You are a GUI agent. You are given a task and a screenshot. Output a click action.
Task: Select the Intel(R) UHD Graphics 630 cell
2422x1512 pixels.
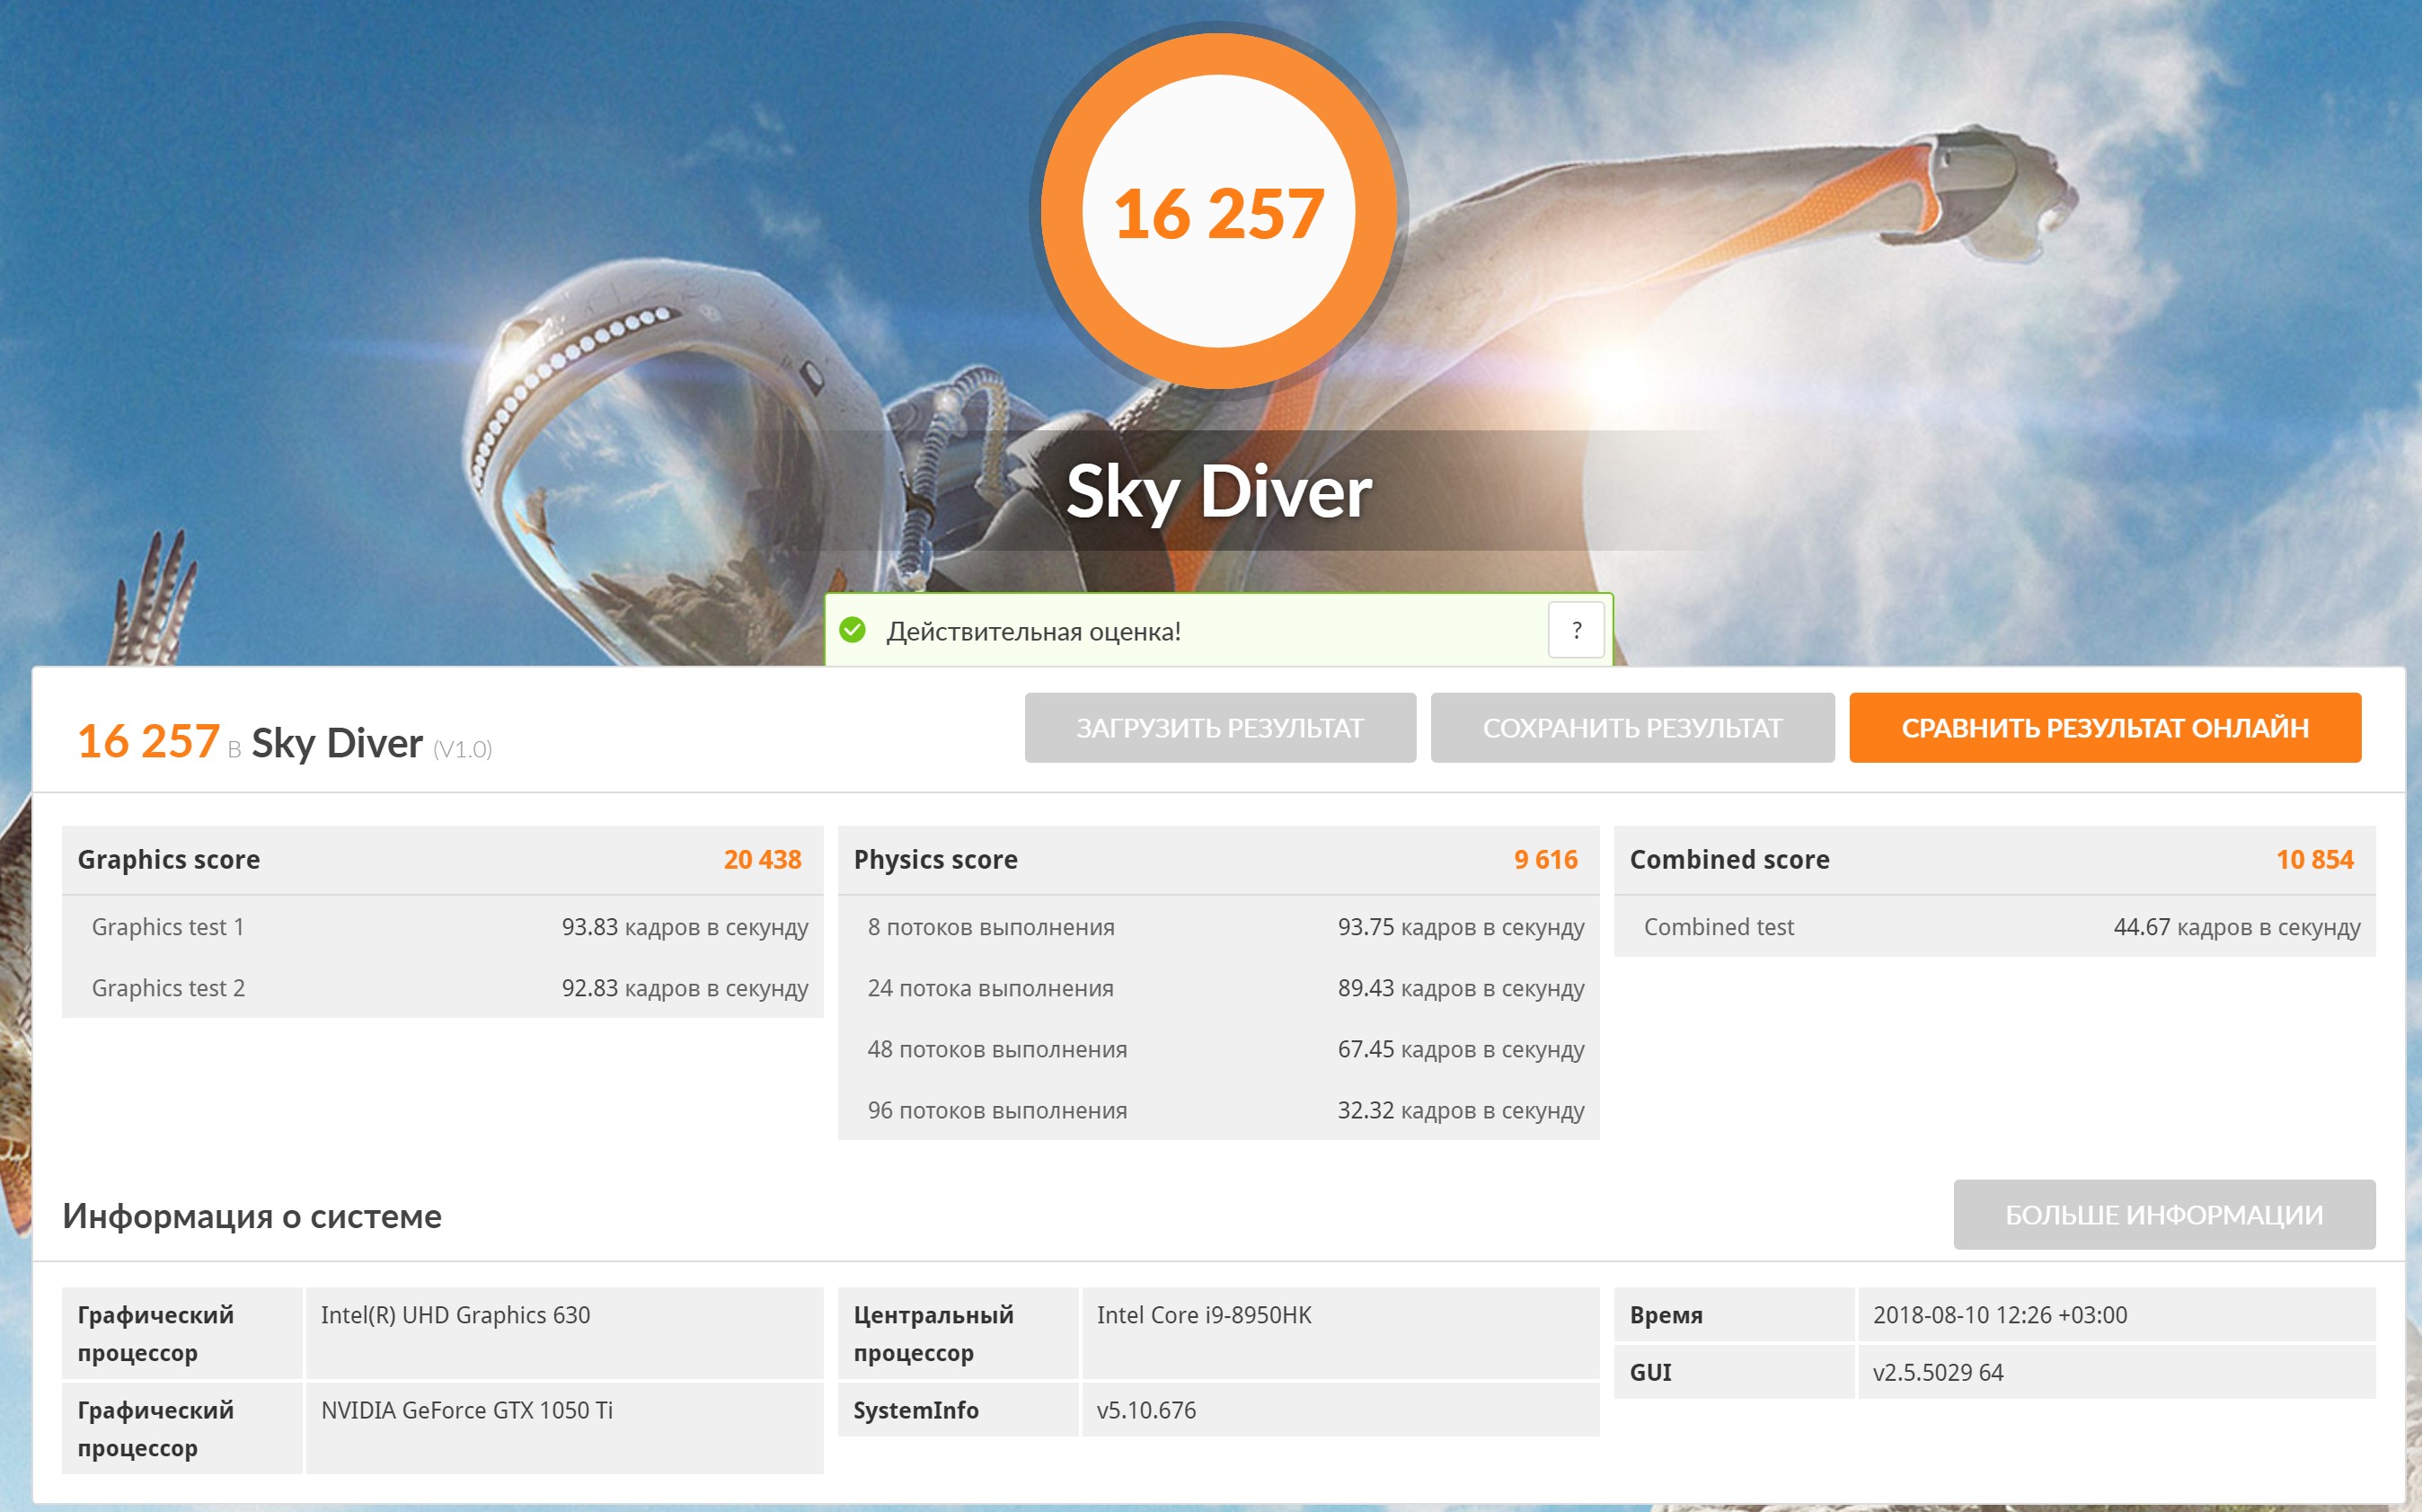(x=565, y=1334)
